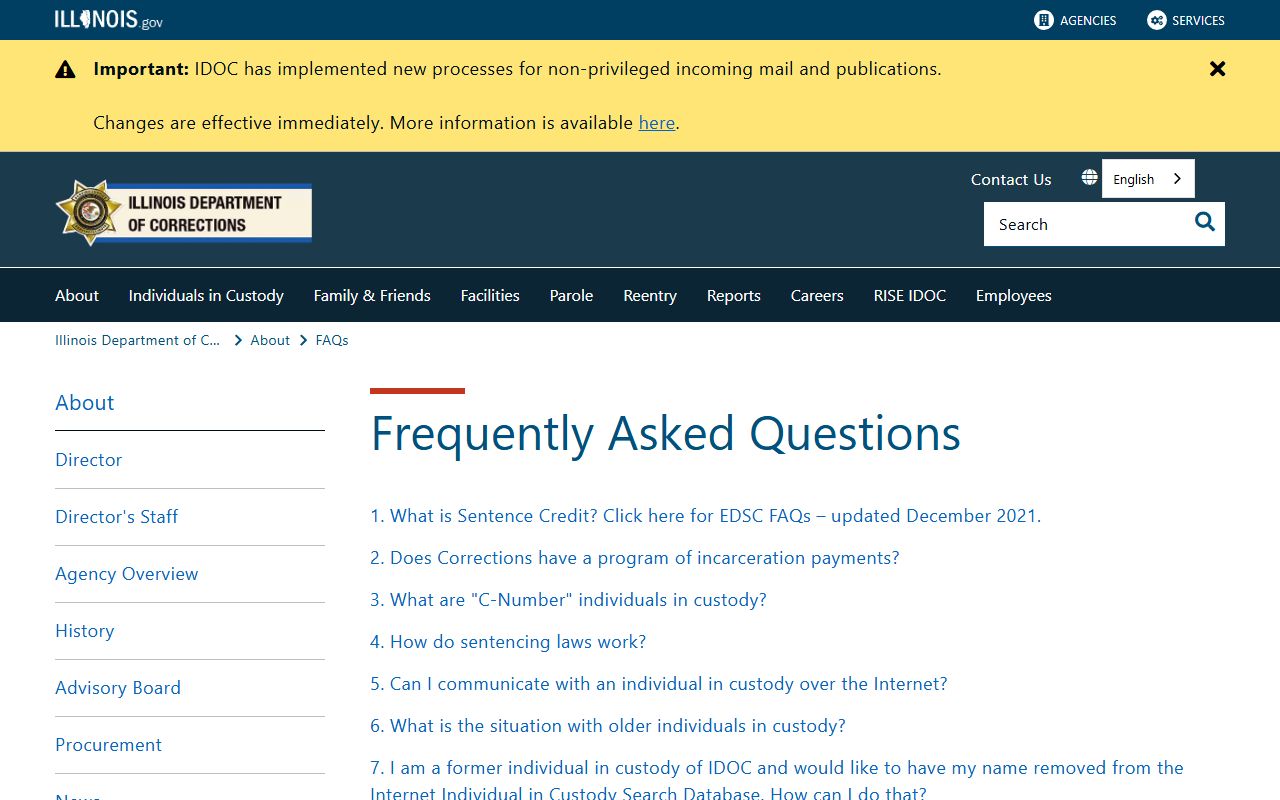Open Director in the sidebar

click(89, 460)
